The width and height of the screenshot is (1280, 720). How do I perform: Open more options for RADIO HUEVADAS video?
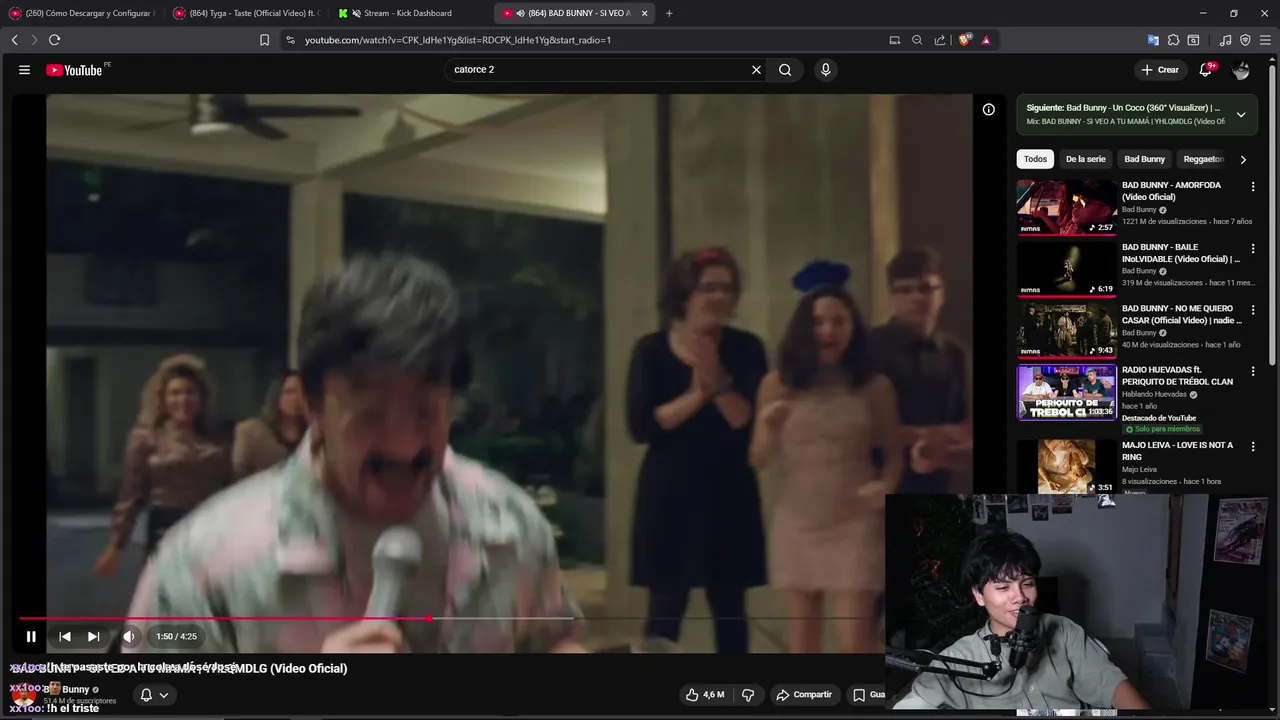pyautogui.click(x=1252, y=371)
